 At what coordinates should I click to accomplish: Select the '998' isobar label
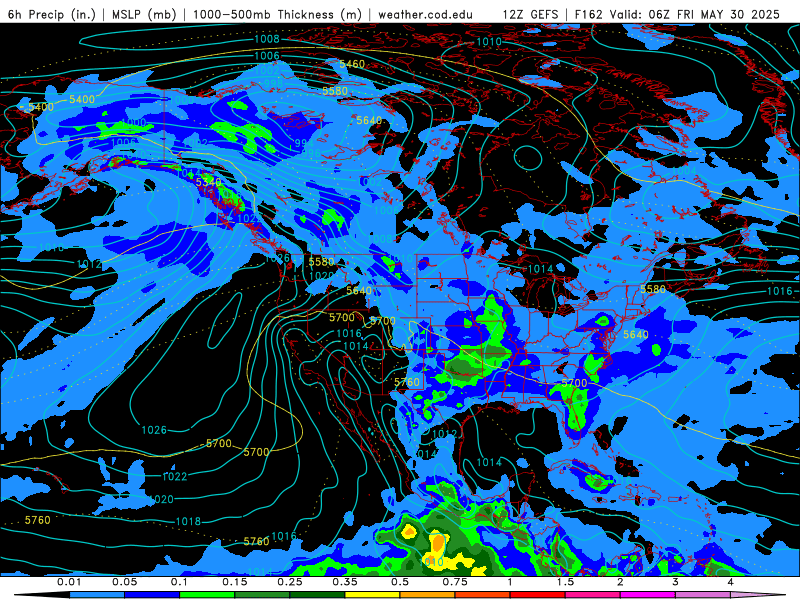(x=273, y=83)
